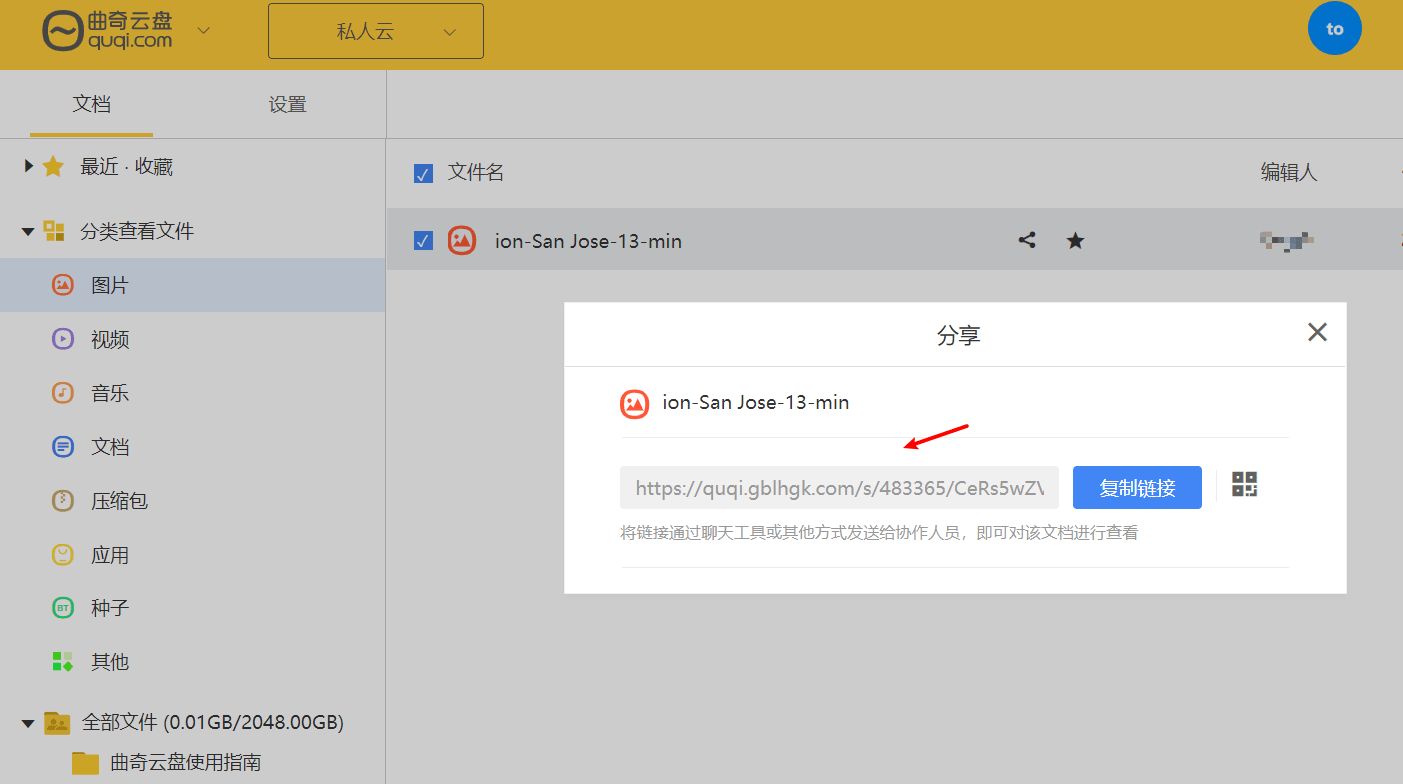Click the QR code icon in share dialog
Viewport: 1403px width, 784px height.
pos(1244,485)
